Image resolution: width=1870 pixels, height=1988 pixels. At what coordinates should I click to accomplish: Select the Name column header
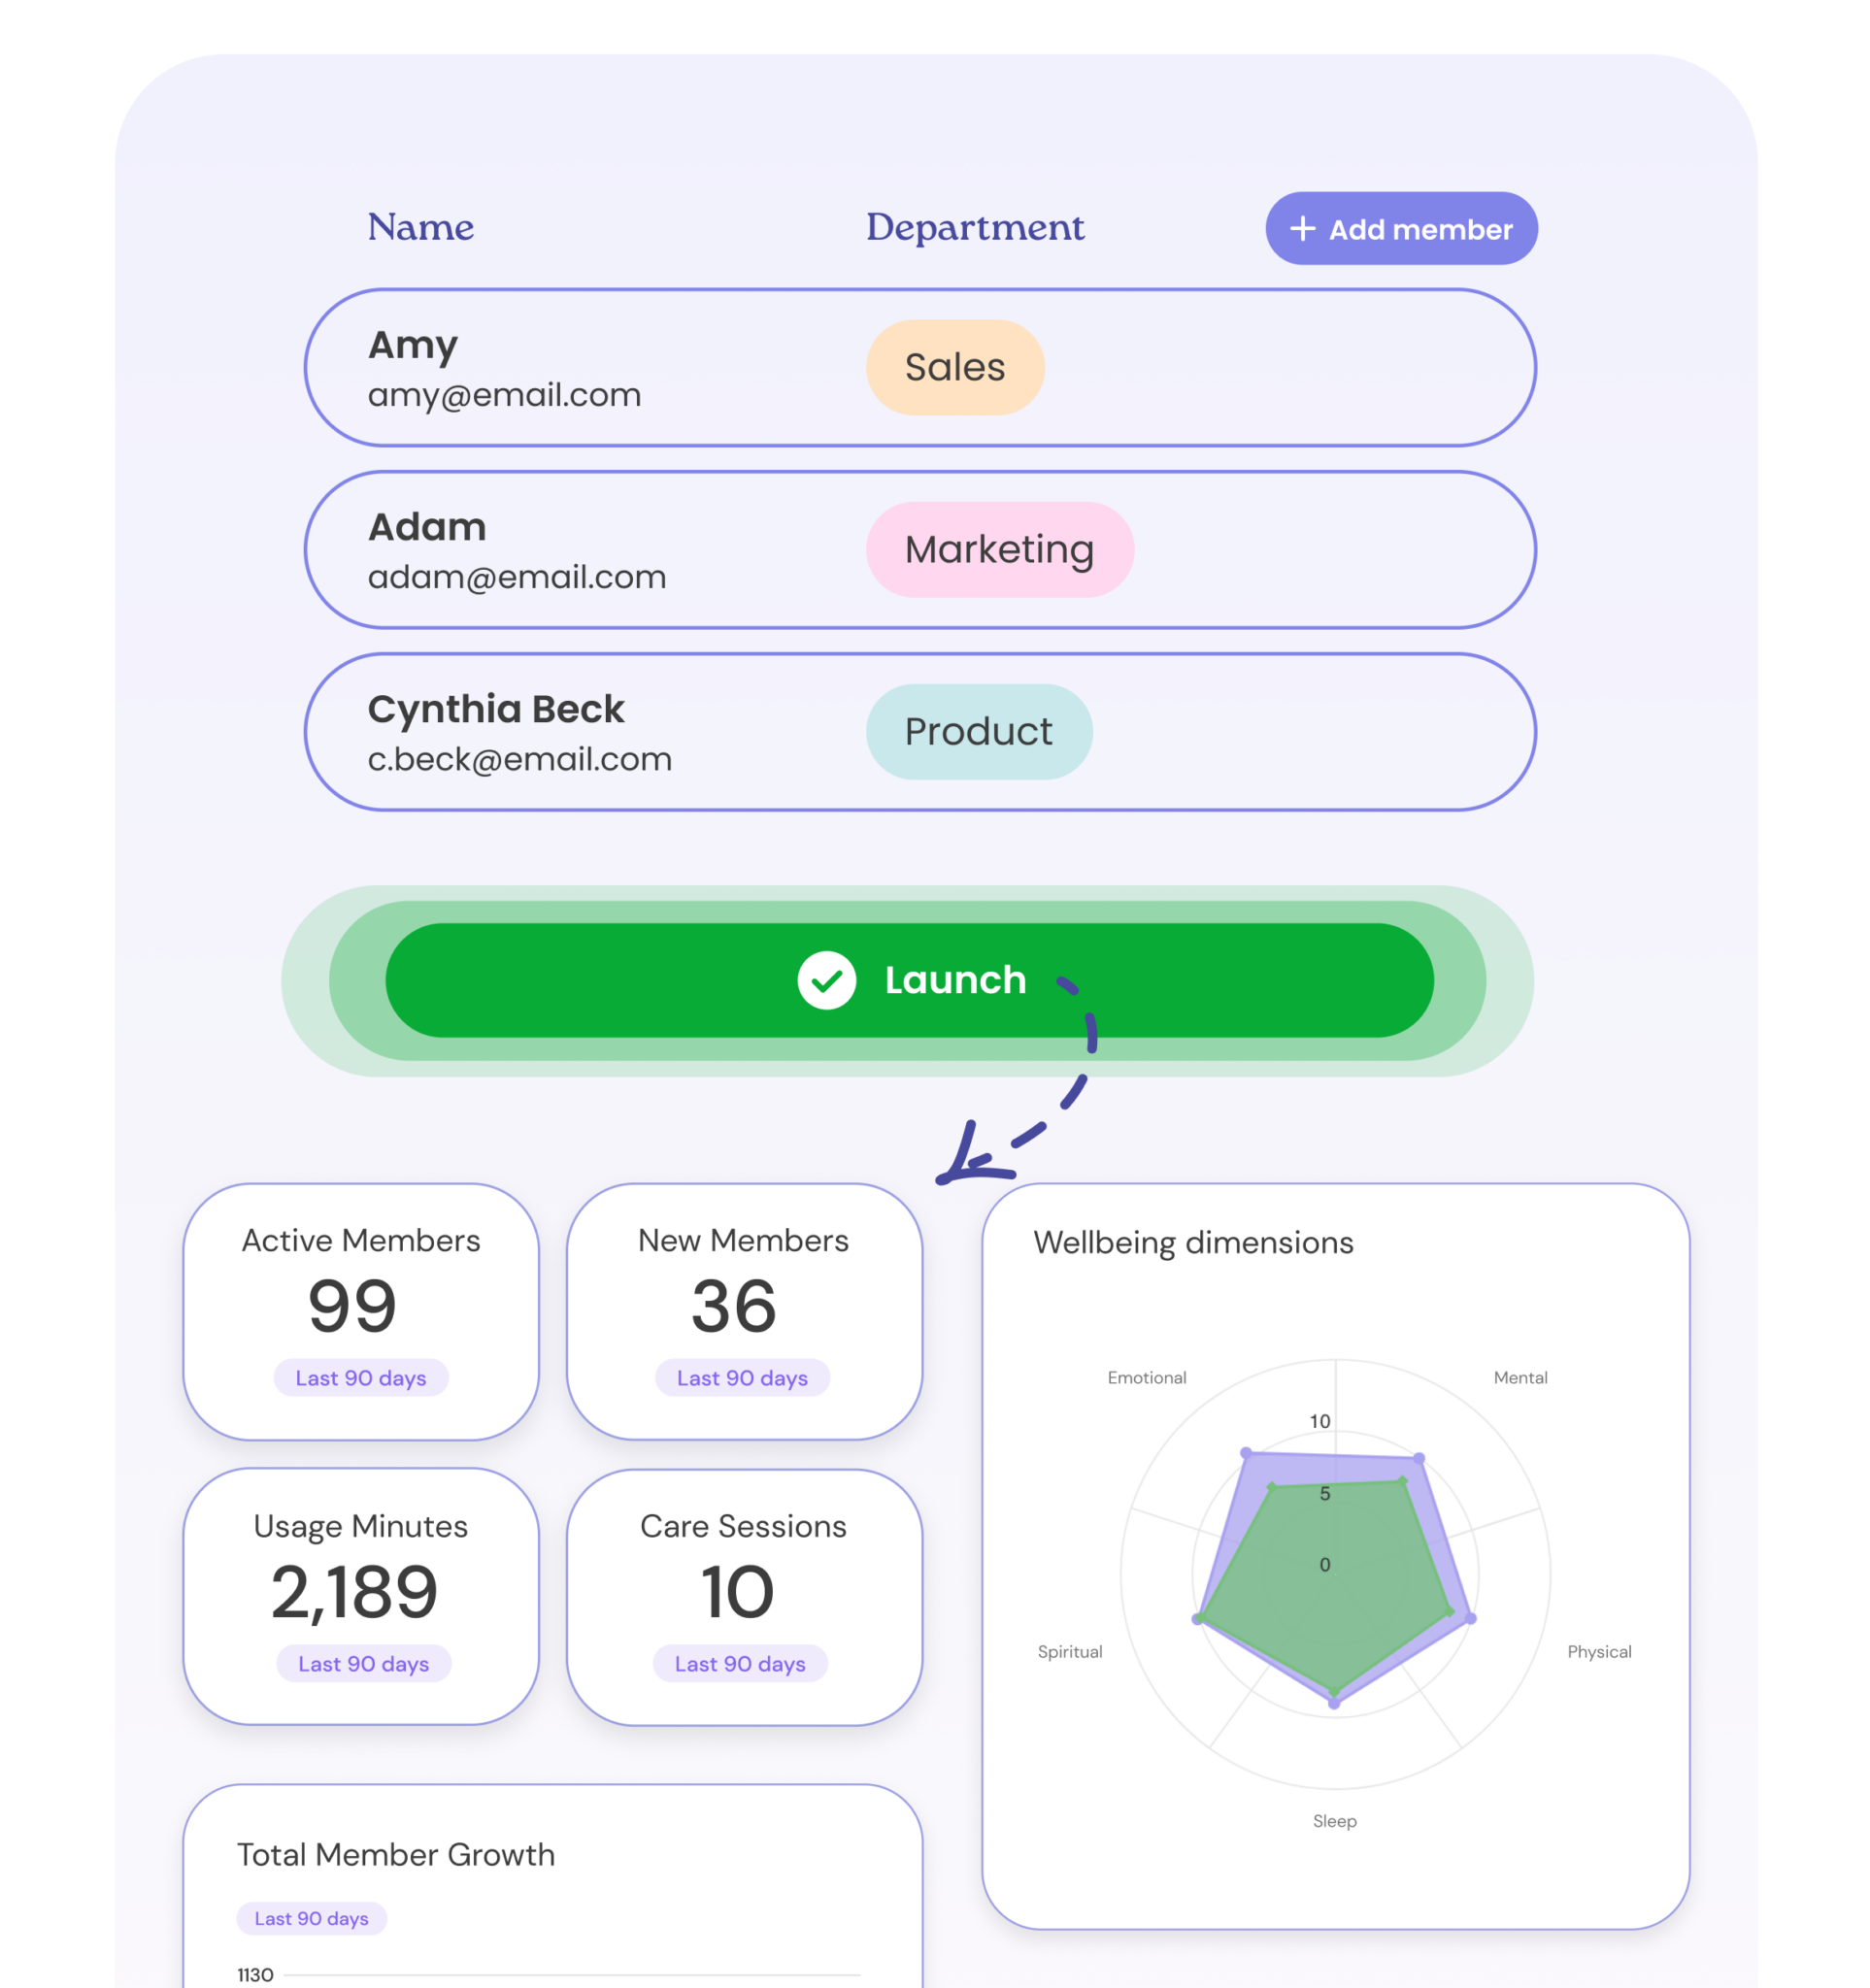click(x=420, y=227)
